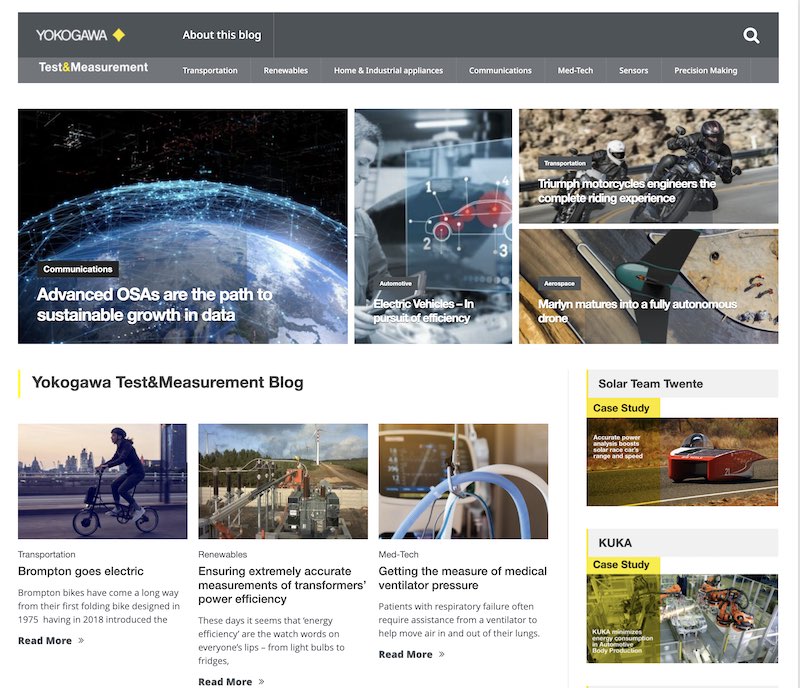Click the search magnifier icon
The image size is (800, 688).
(751, 36)
